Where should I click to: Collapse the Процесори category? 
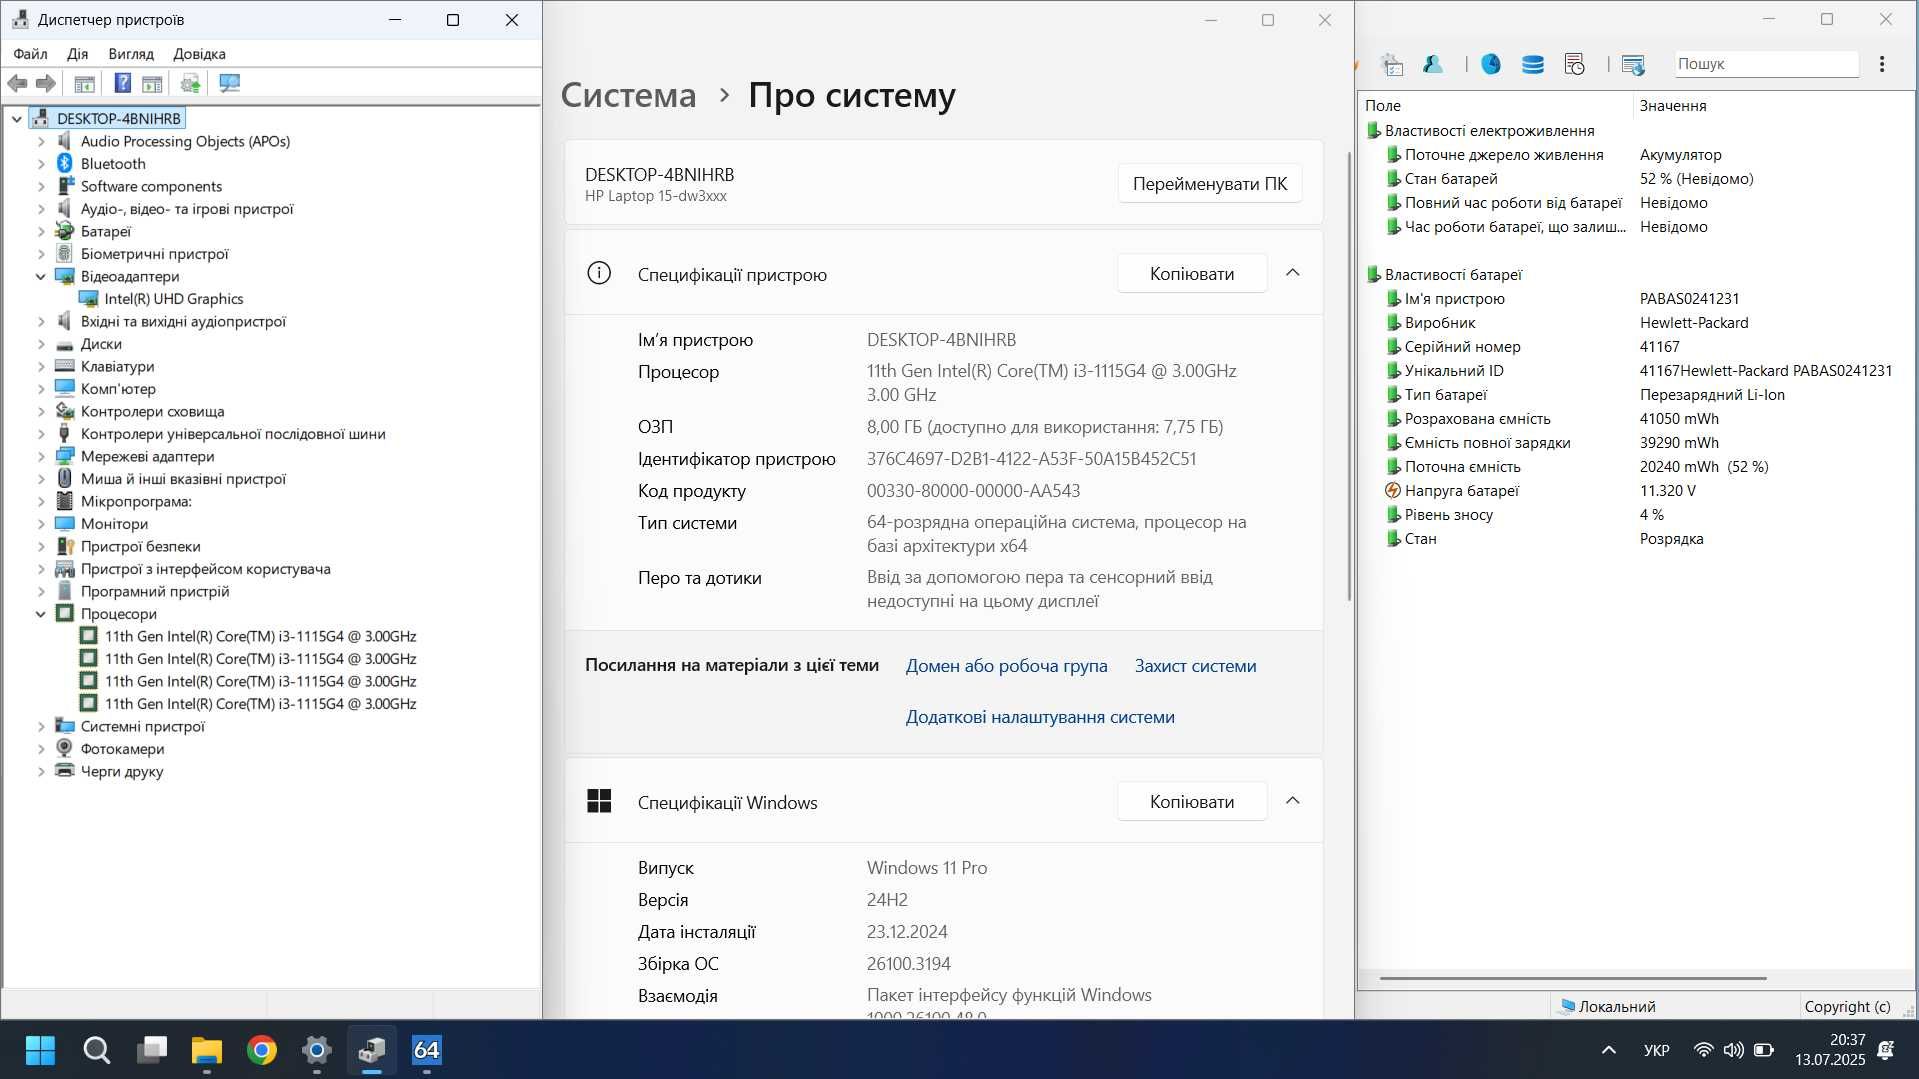41,614
